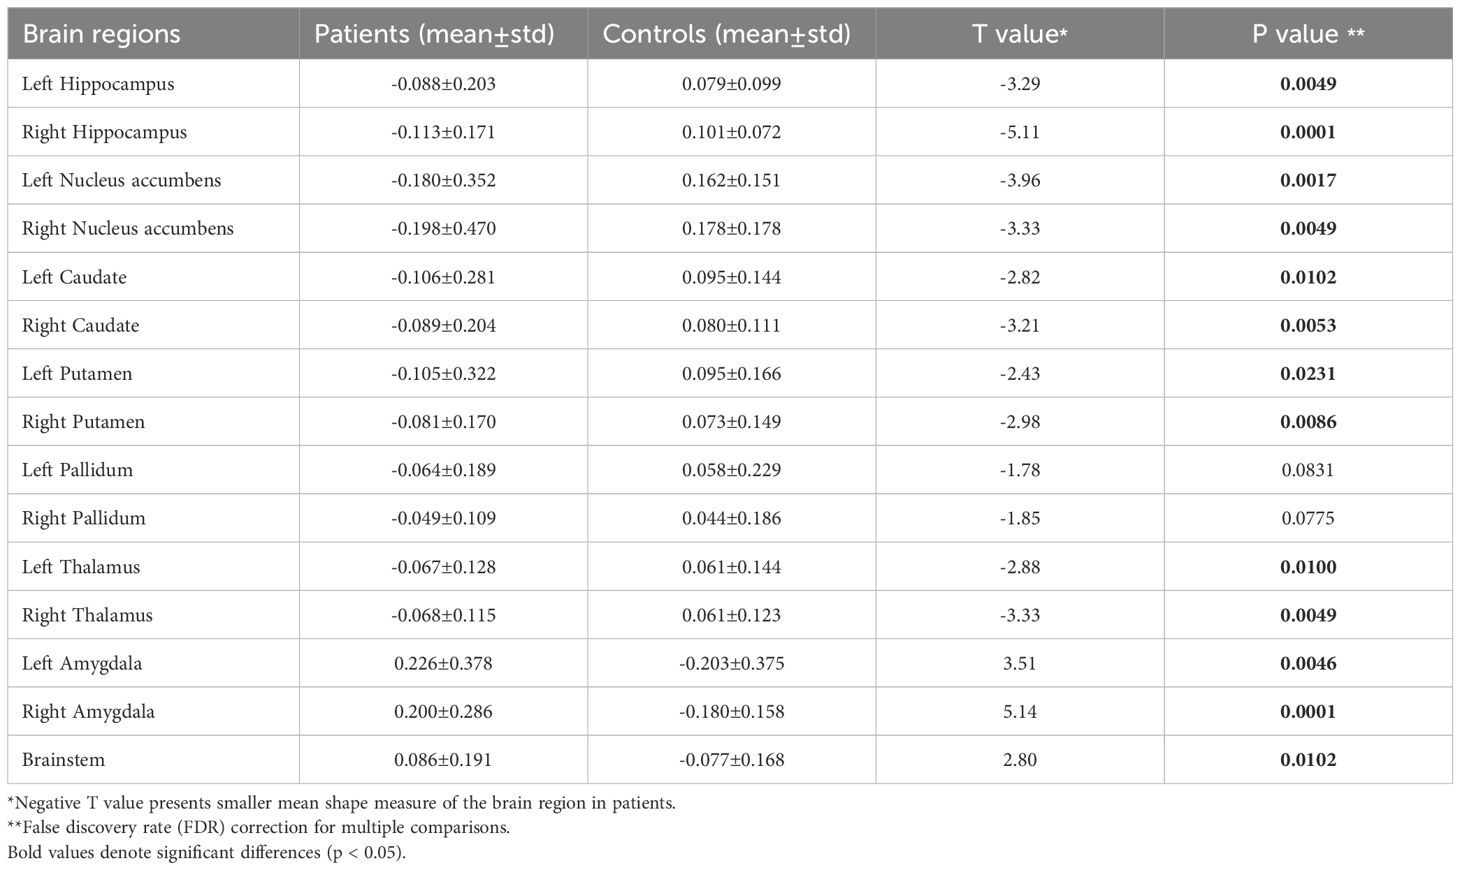
Task: Select the T value column header
Action: click(1020, 34)
